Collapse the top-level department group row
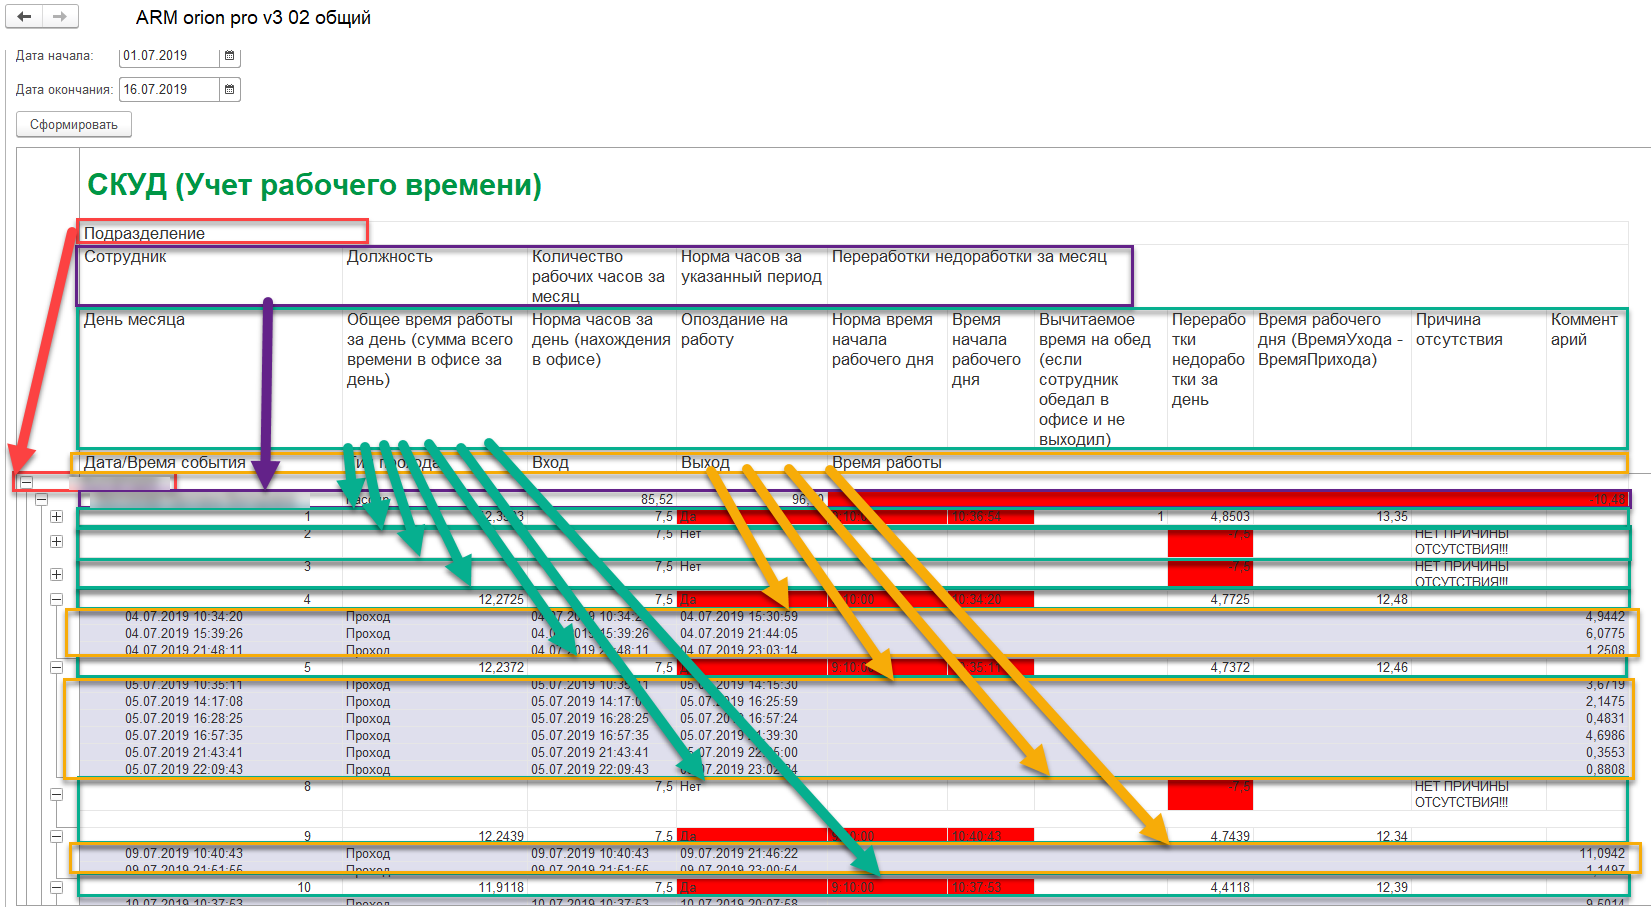This screenshot has width=1651, height=907. 26,482
